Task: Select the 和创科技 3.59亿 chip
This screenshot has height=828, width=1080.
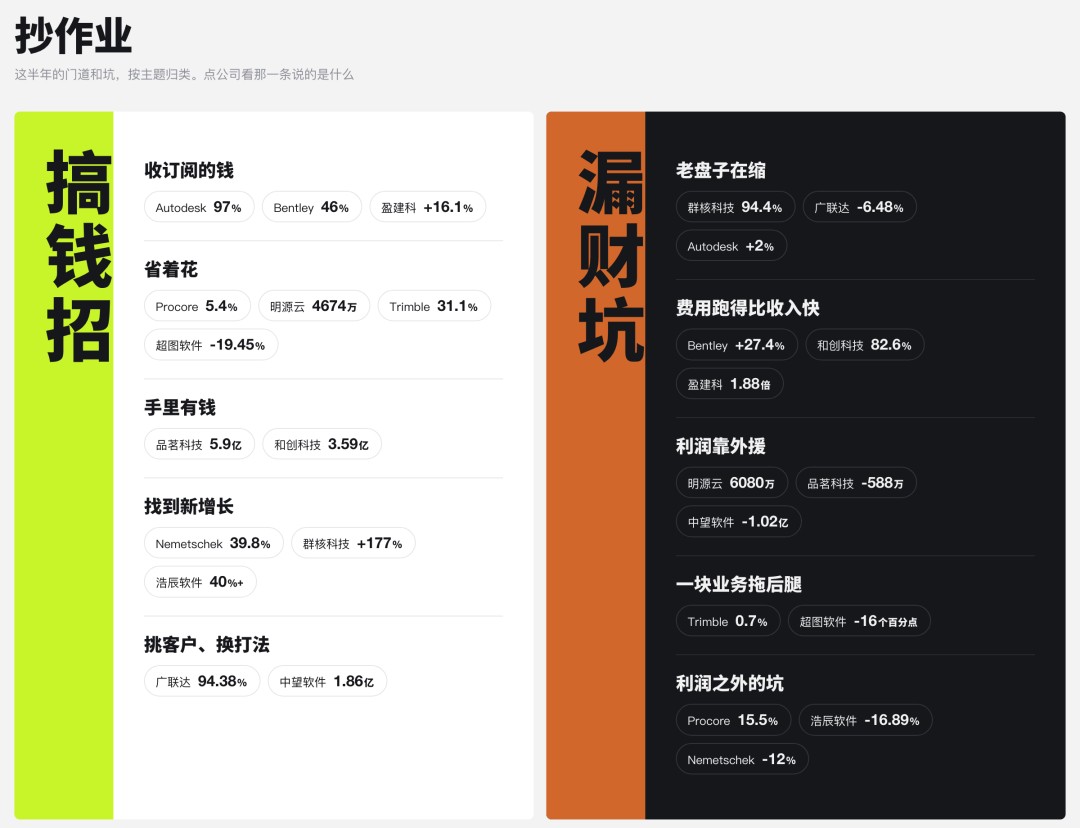Action: pos(322,444)
